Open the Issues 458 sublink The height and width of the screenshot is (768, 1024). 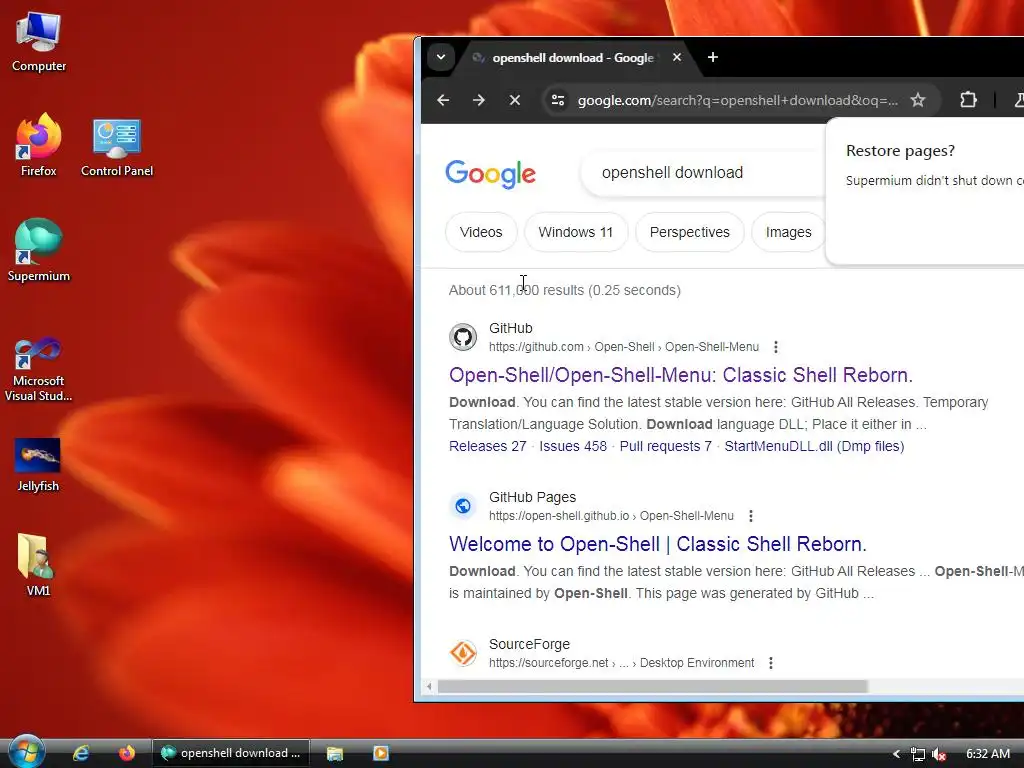click(573, 446)
